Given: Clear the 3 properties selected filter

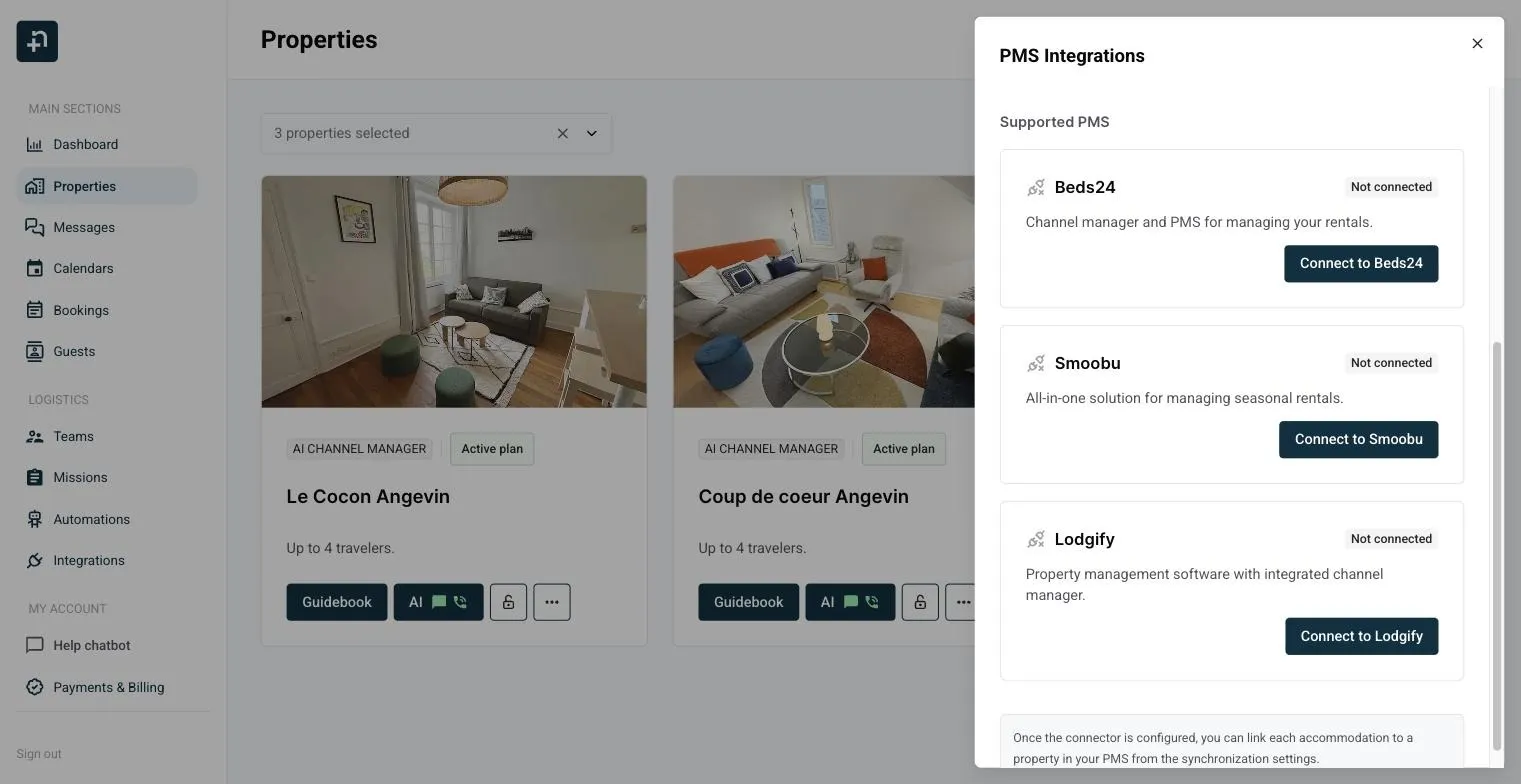Looking at the screenshot, I should [x=563, y=133].
